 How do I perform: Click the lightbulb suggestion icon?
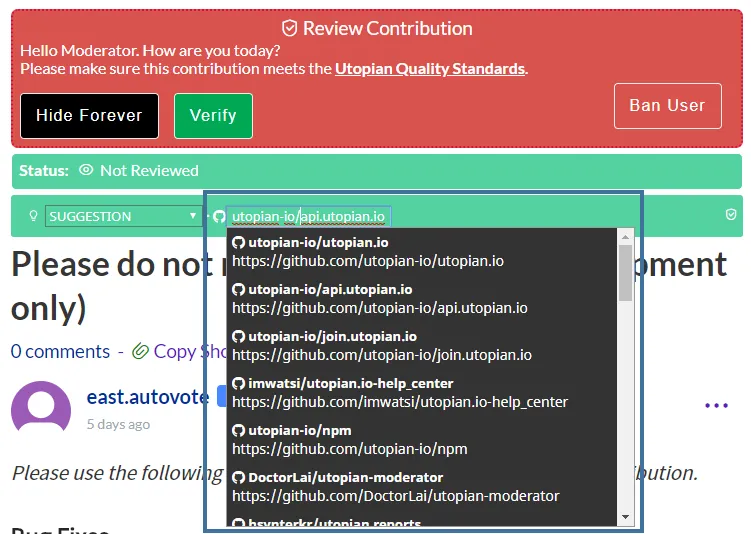tap(33, 216)
